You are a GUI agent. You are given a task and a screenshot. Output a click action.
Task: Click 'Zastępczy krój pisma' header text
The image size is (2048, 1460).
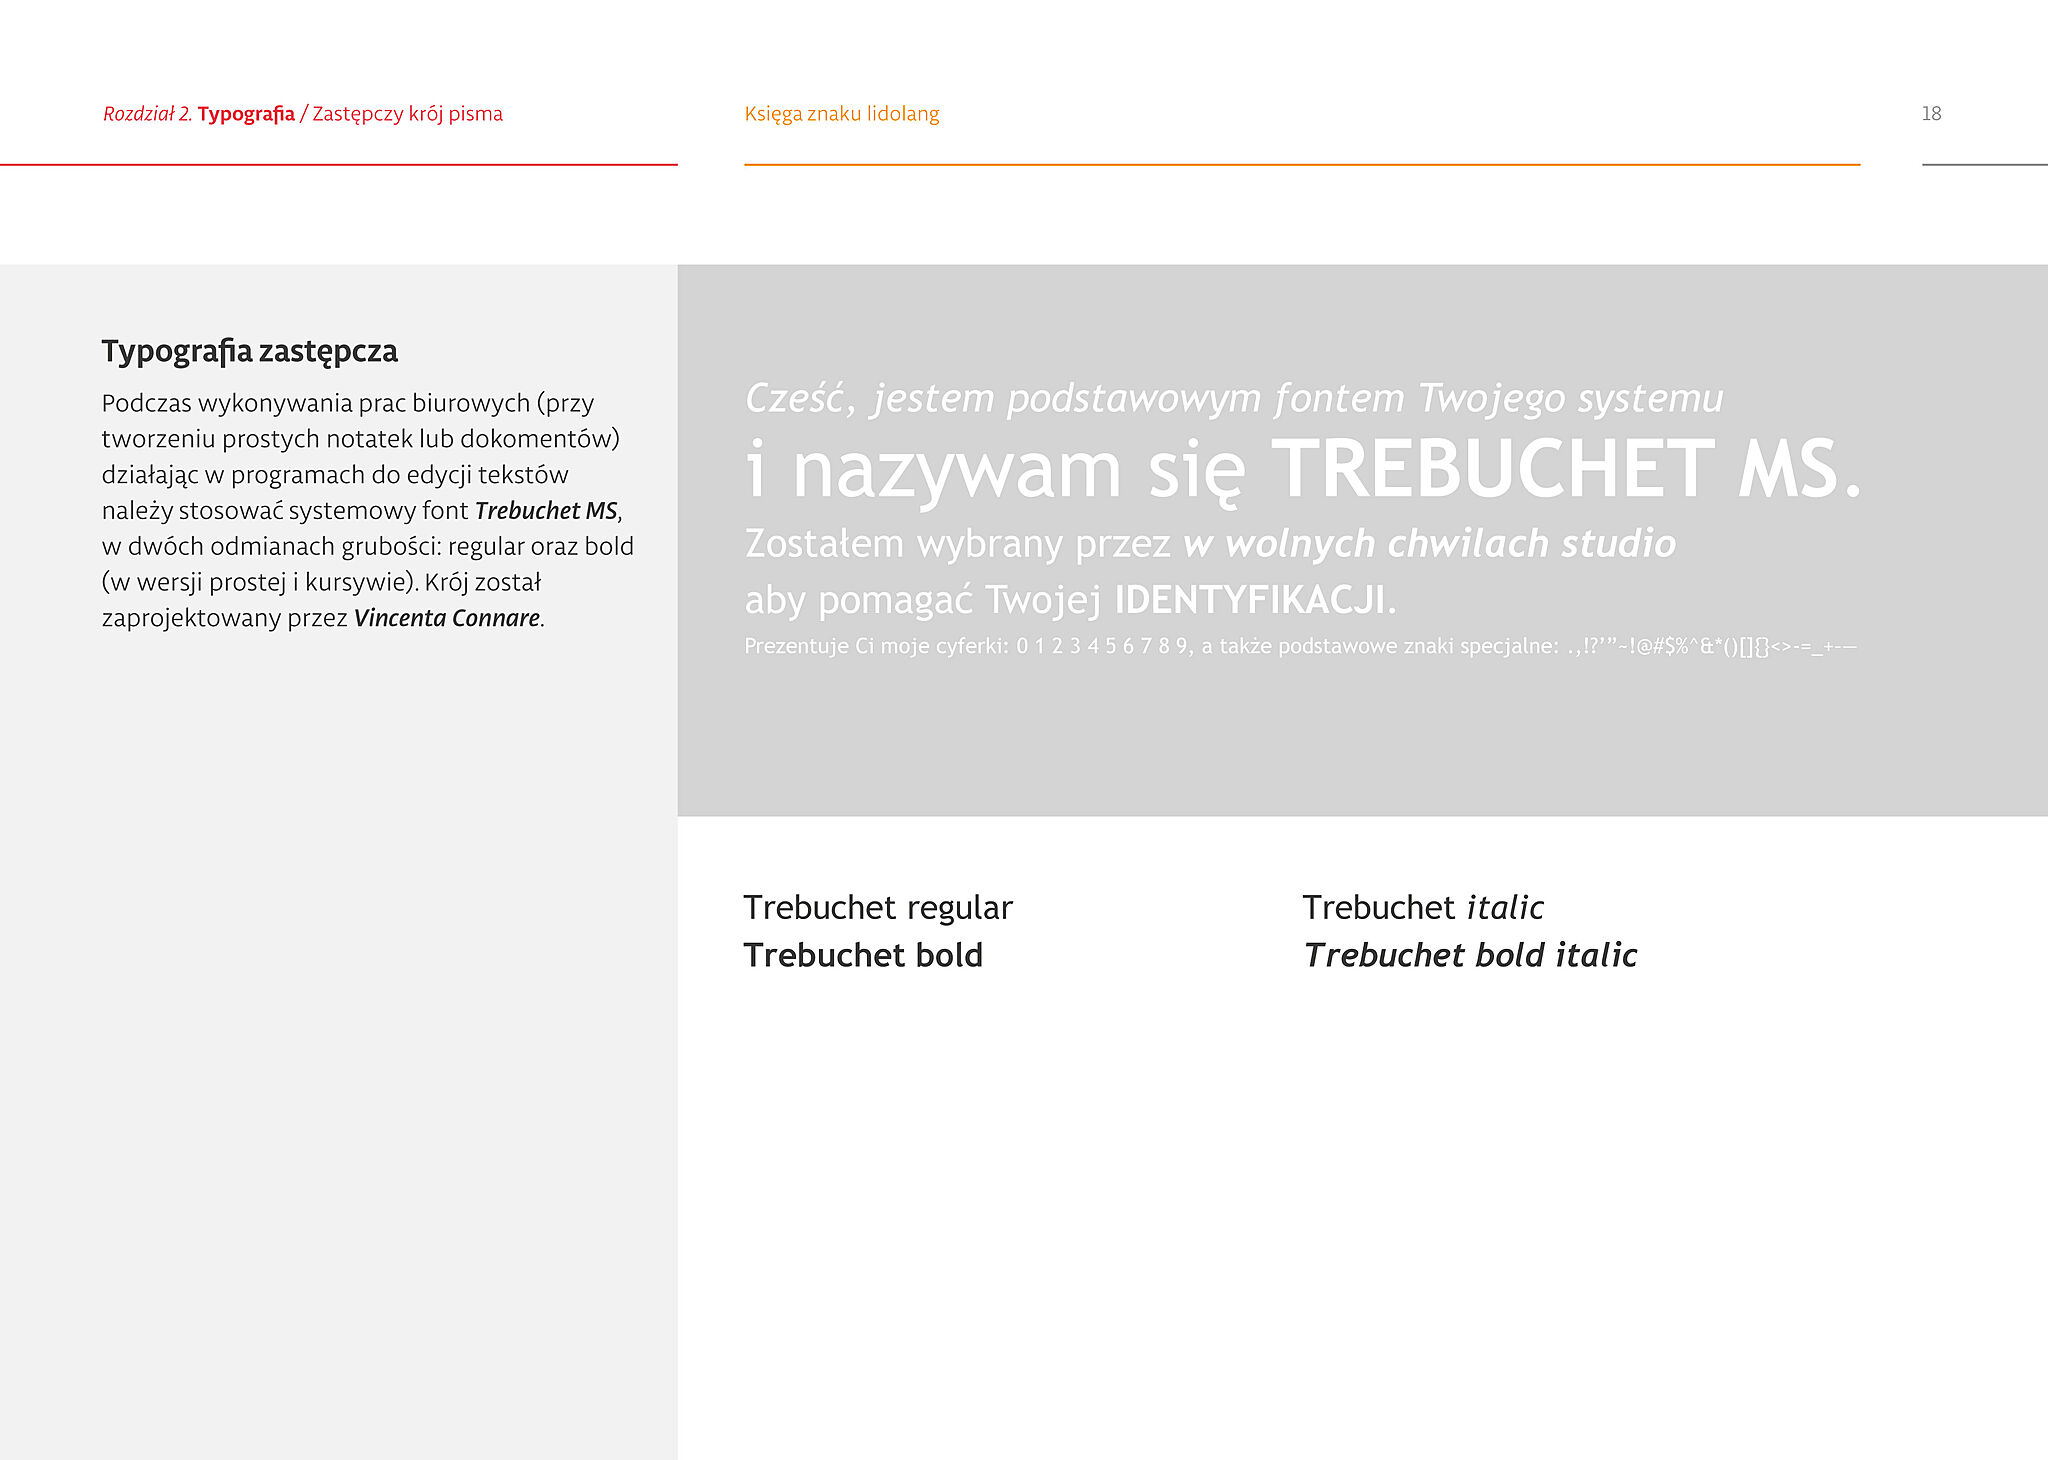tap(407, 114)
